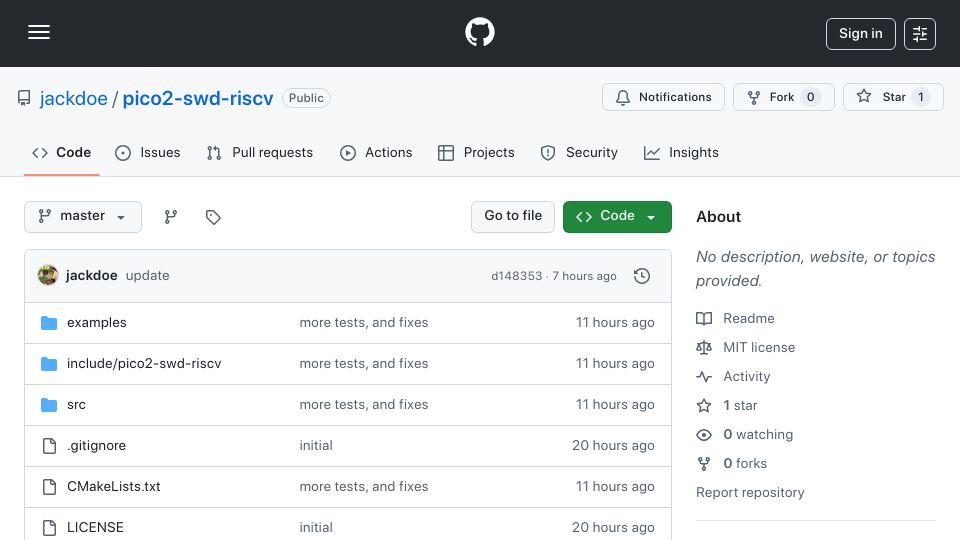Open the hamburger navigation menu

point(39,32)
